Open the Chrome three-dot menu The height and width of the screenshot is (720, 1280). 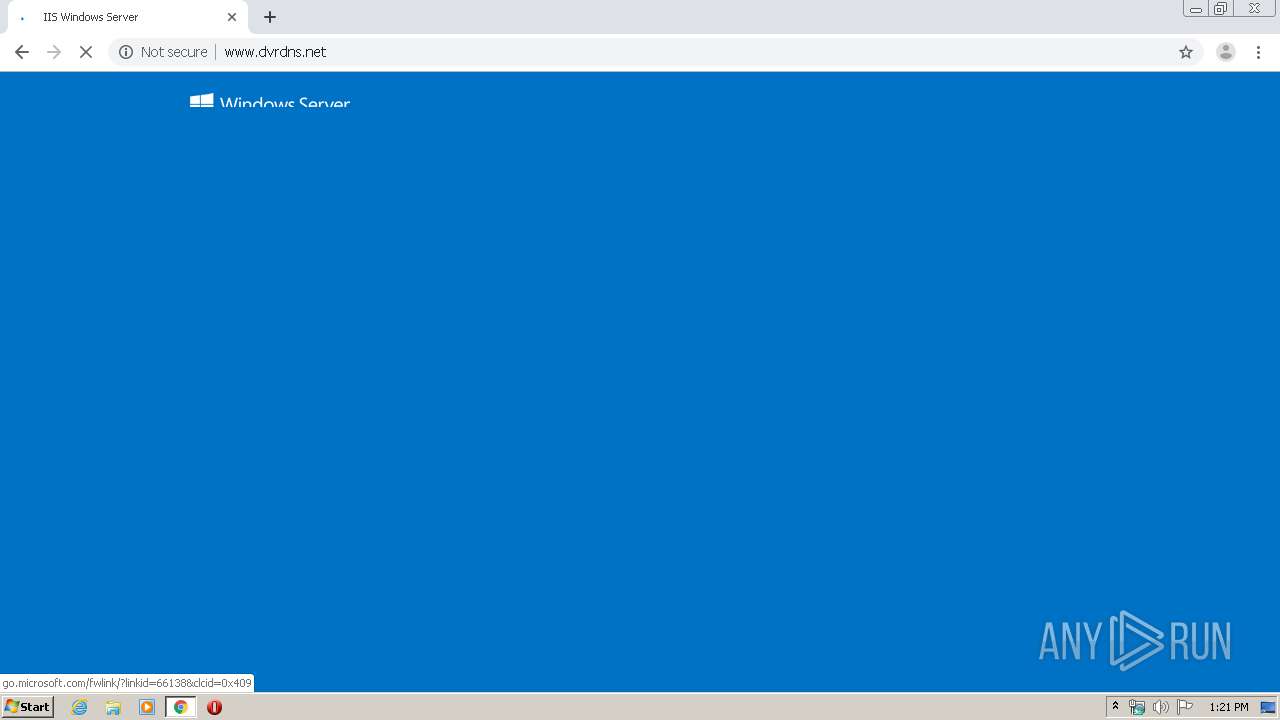pyautogui.click(x=1258, y=52)
